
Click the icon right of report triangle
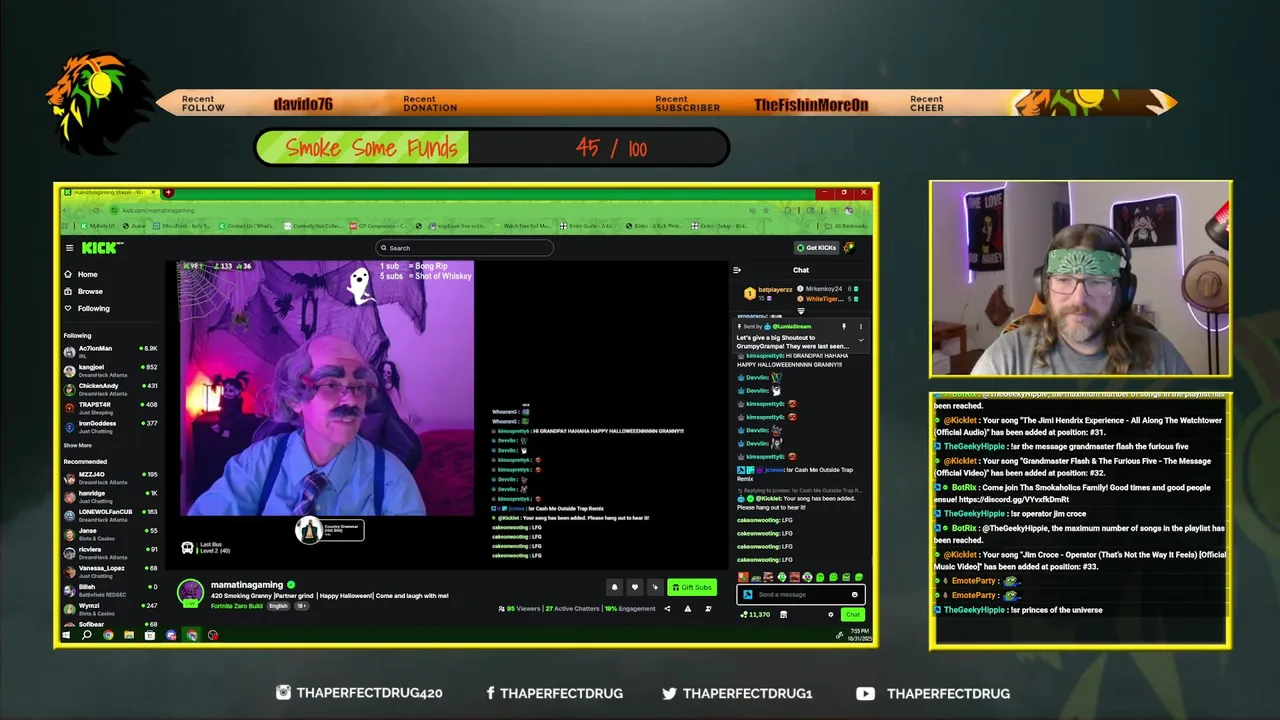(706, 608)
